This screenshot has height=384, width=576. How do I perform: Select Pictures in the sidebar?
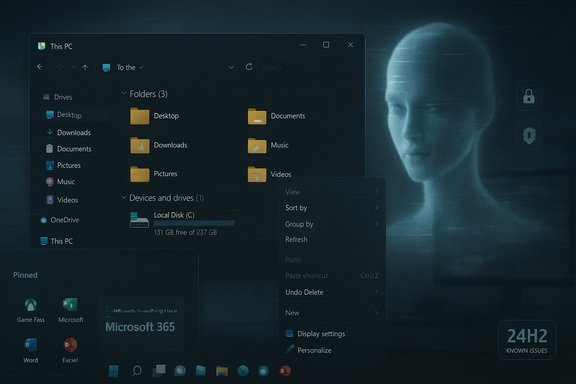click(69, 165)
